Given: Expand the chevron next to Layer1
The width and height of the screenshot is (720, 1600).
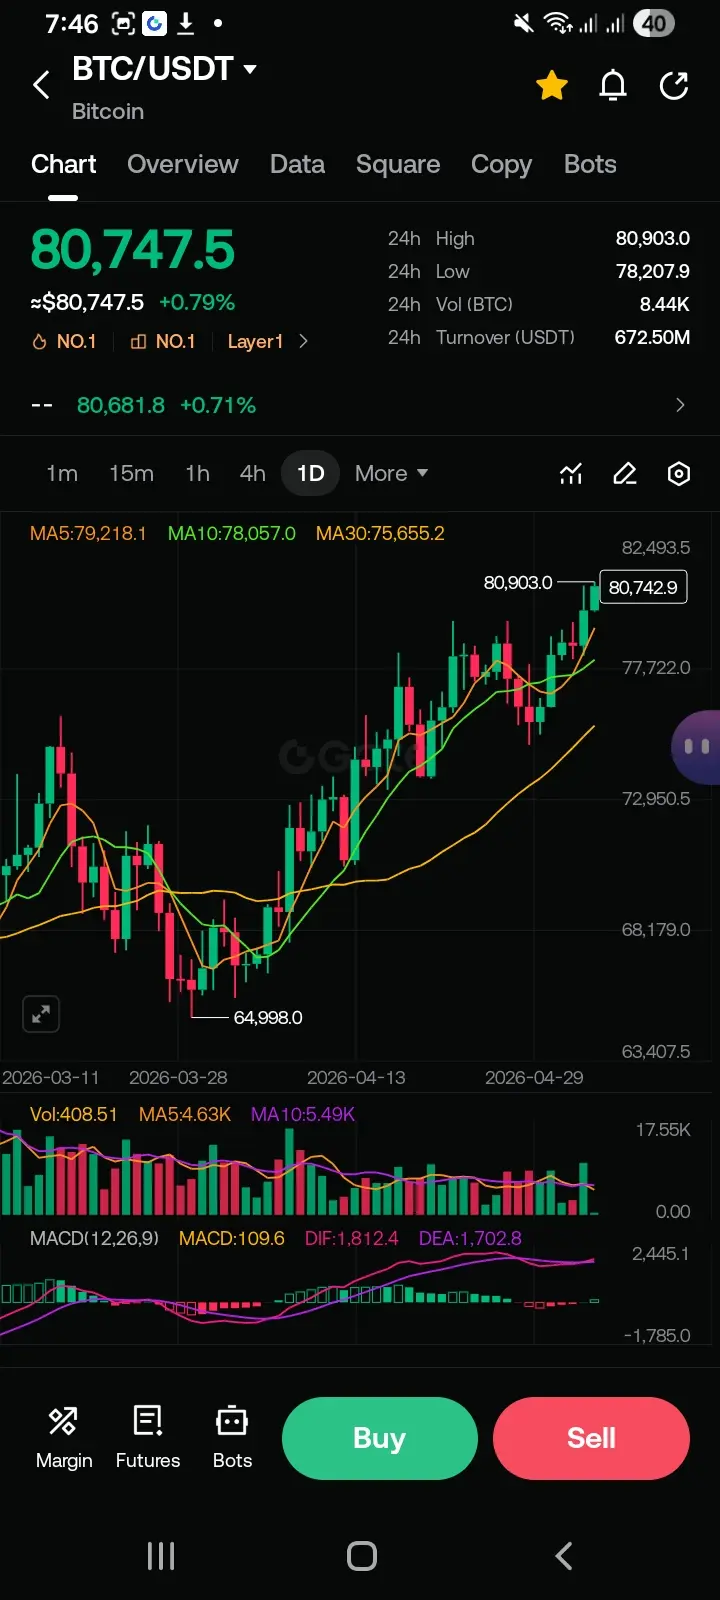Looking at the screenshot, I should click(x=303, y=342).
